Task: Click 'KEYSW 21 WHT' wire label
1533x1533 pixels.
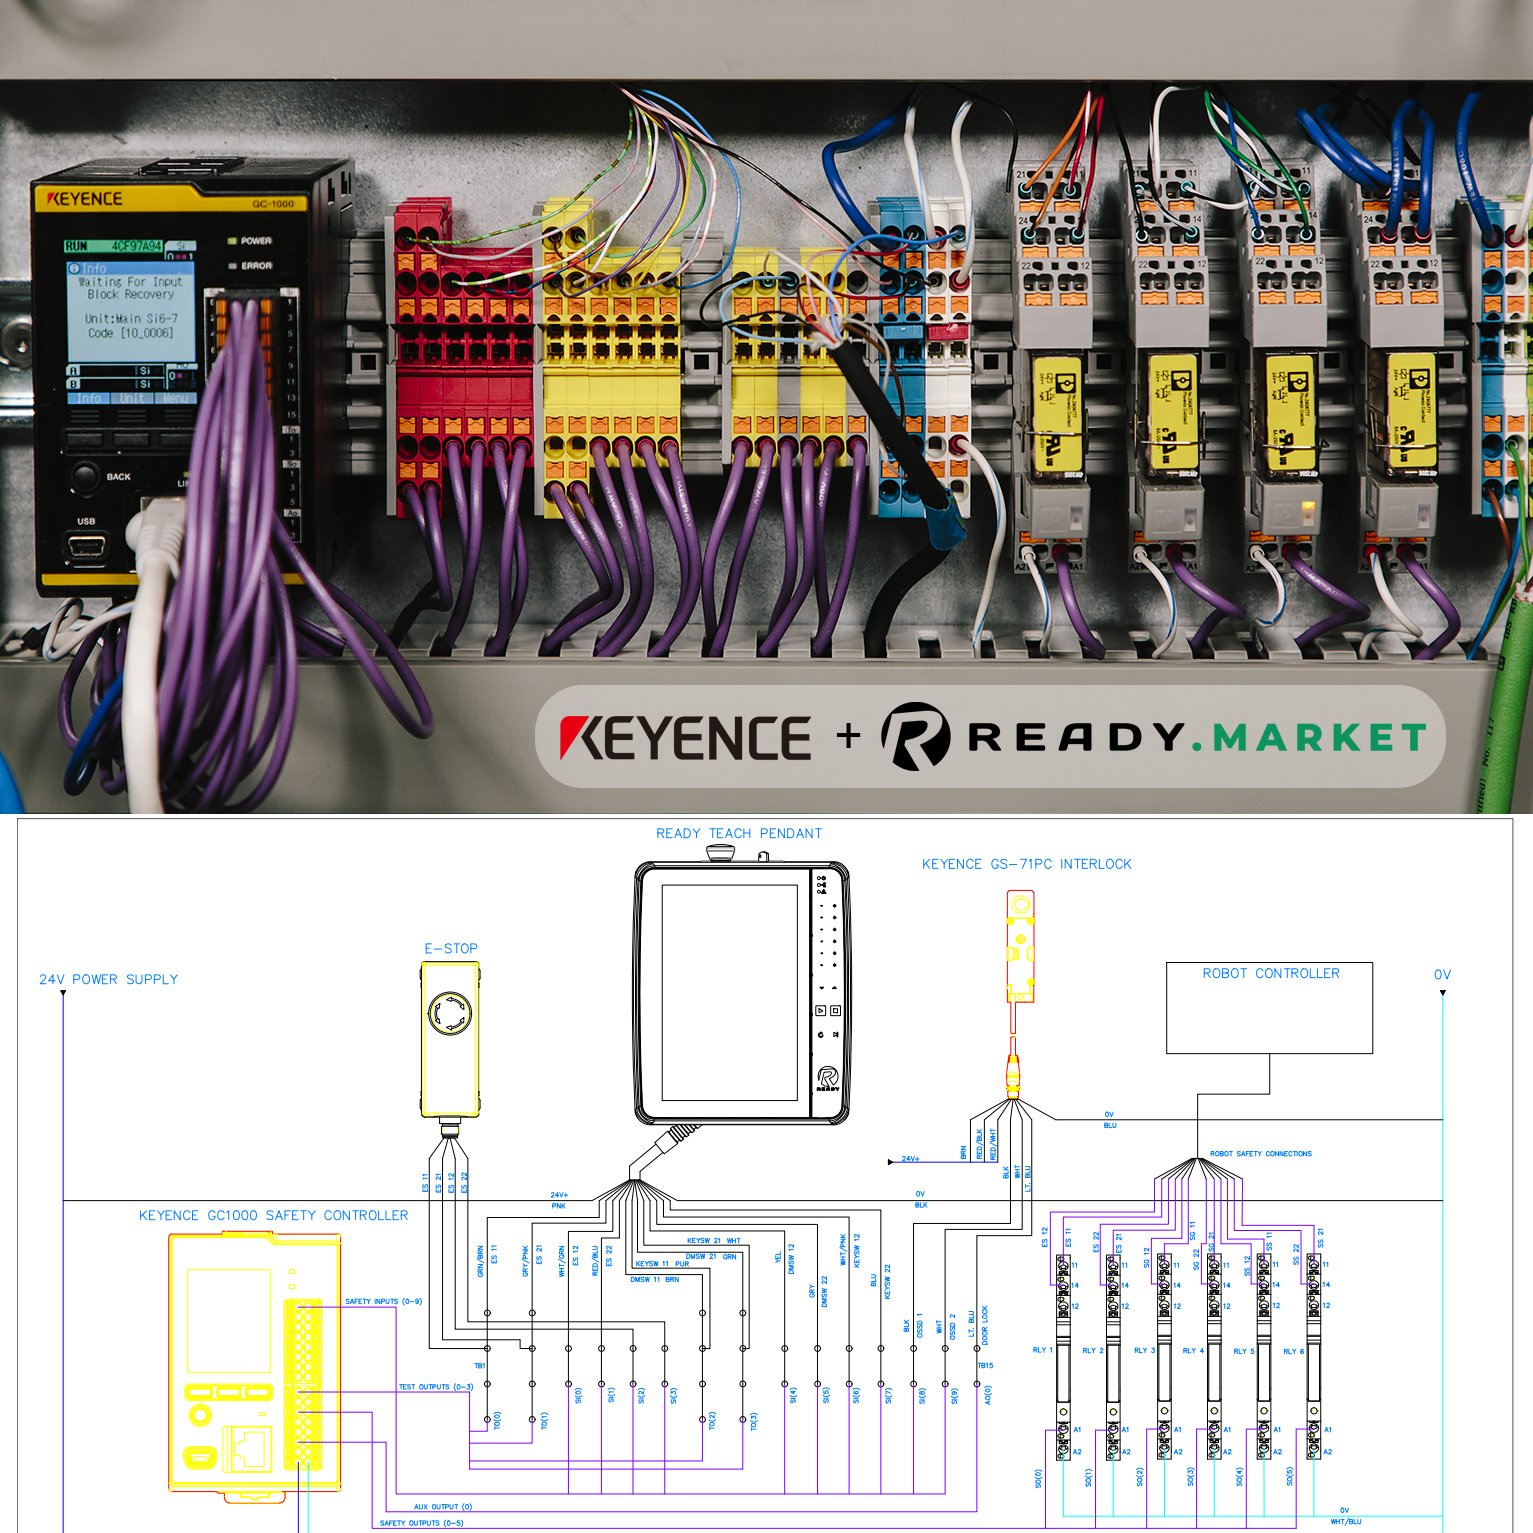Action: point(714,1240)
